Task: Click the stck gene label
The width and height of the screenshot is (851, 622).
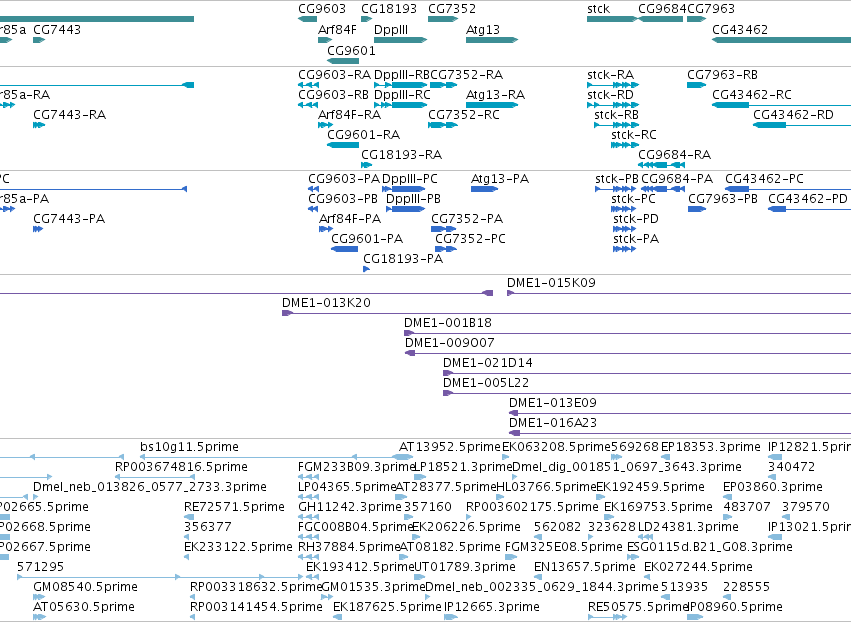Action: pyautogui.click(x=598, y=9)
